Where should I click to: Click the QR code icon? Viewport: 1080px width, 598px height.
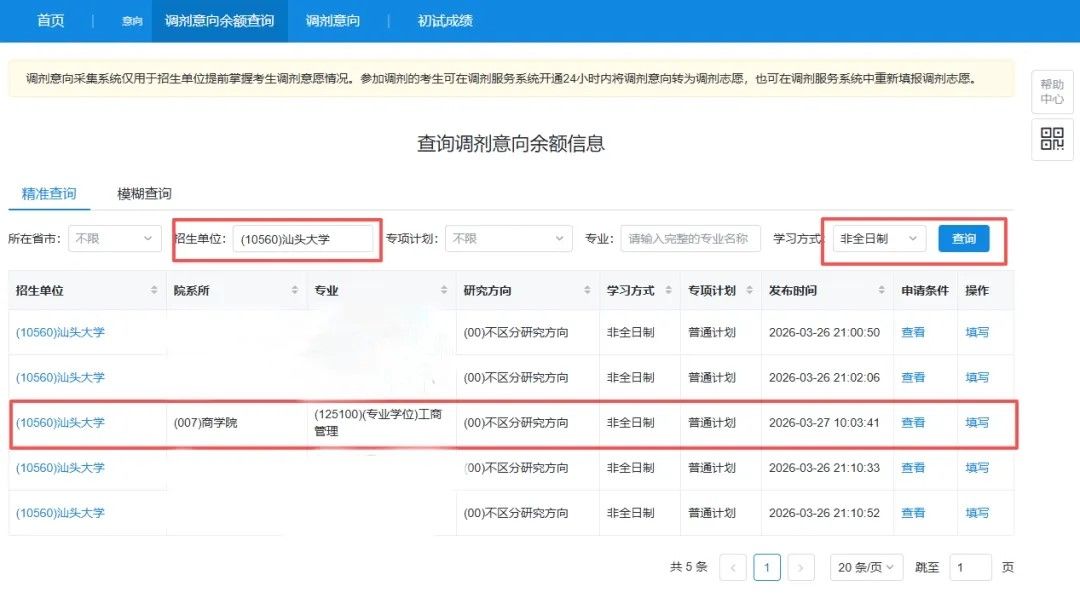coord(1052,139)
